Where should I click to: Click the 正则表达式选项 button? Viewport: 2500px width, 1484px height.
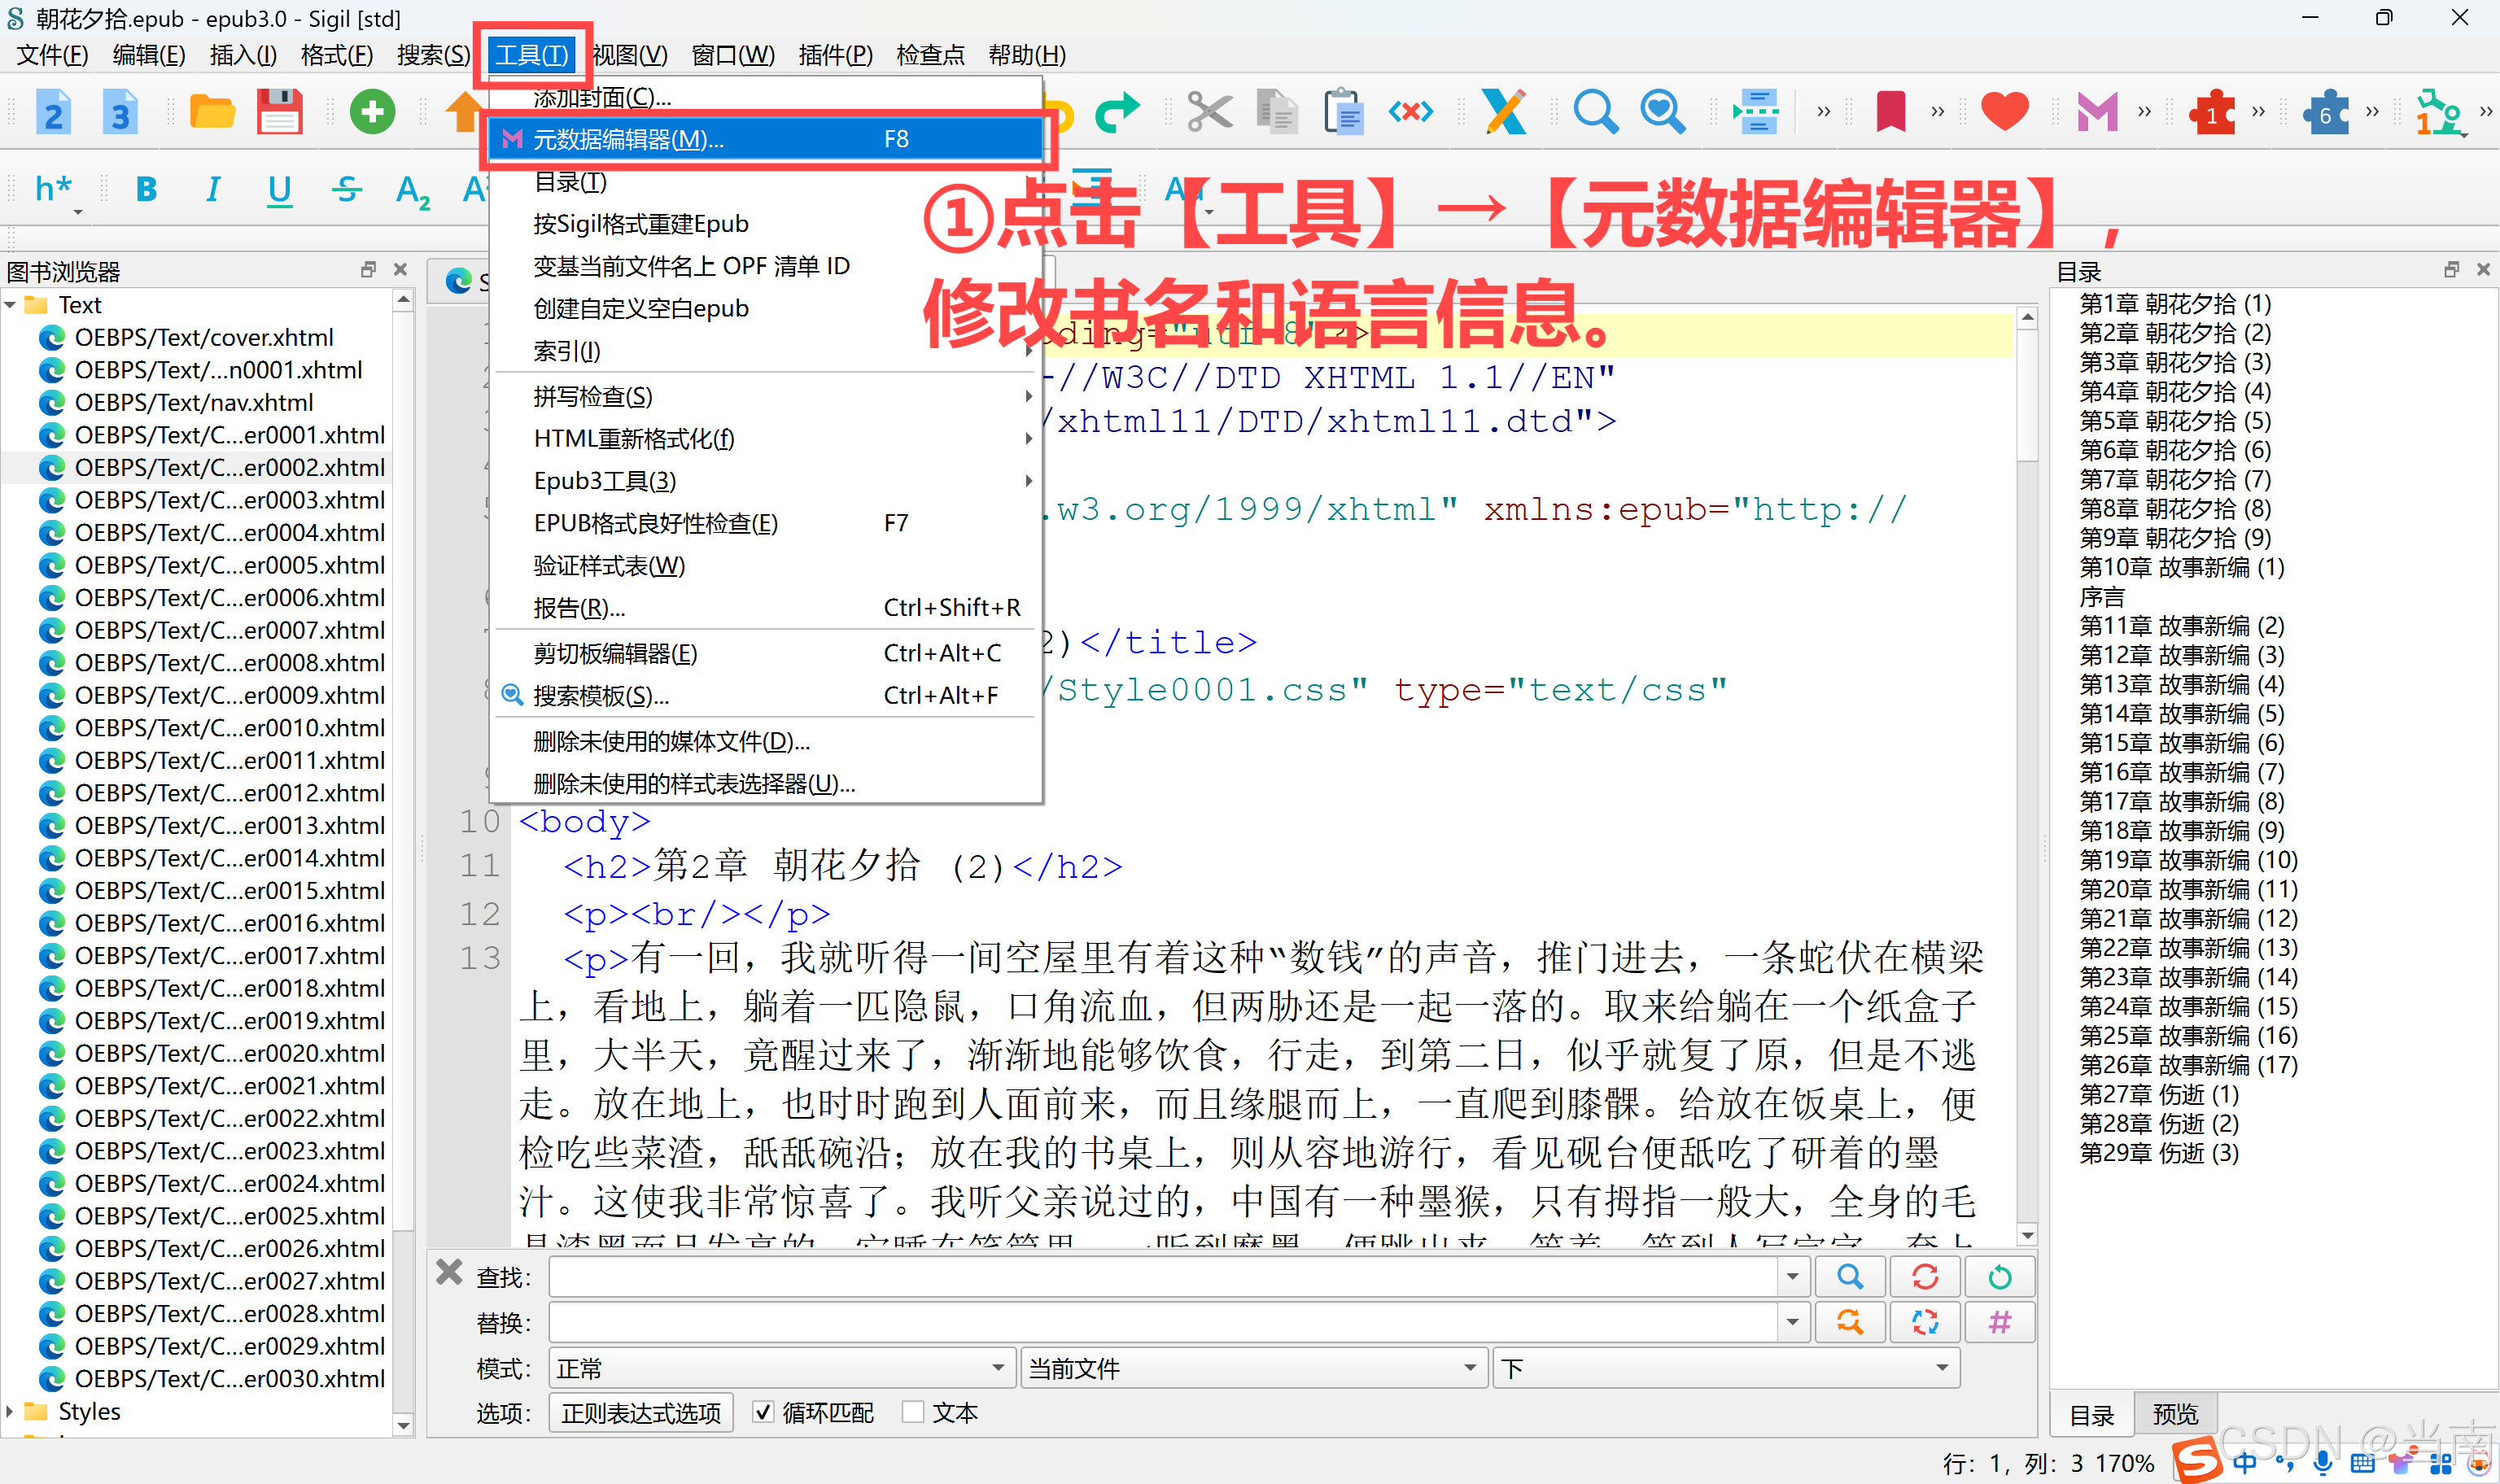pyautogui.click(x=640, y=1412)
